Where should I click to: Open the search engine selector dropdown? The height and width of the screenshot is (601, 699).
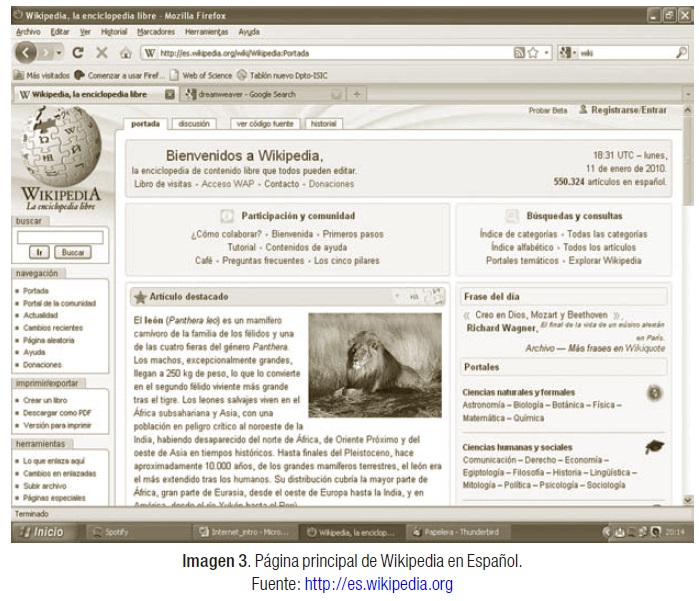tap(566, 53)
